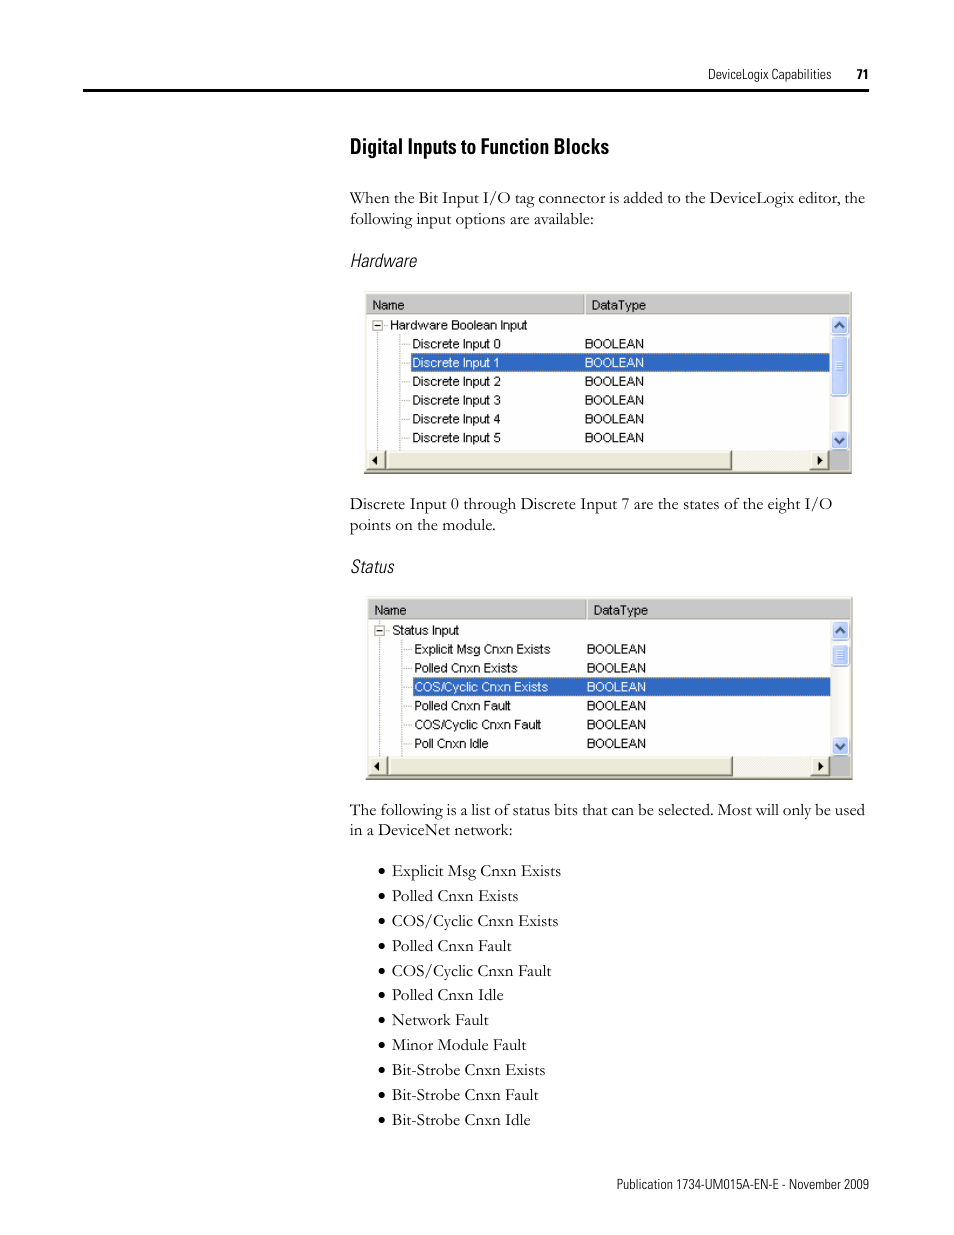Click the Publication 1734-UM015A-EN-E footer text
The width and height of the screenshot is (954, 1235).
tap(742, 1184)
